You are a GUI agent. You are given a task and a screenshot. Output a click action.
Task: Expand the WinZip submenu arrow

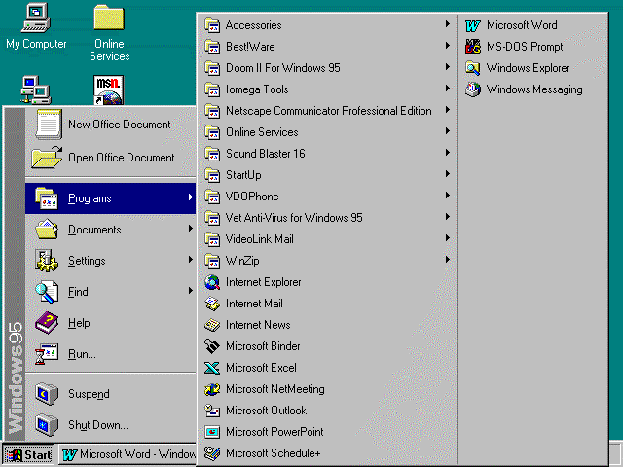pyautogui.click(x=447, y=261)
